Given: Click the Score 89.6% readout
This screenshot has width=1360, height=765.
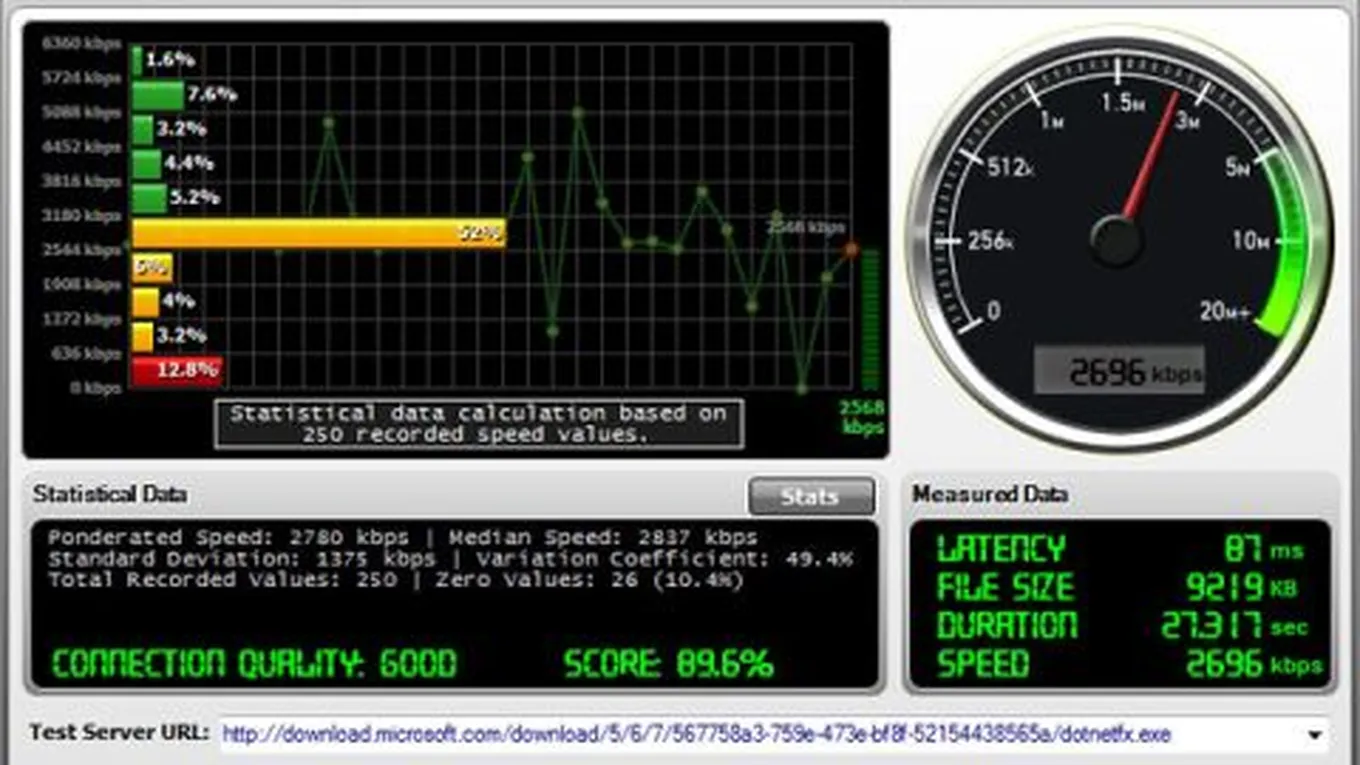Looking at the screenshot, I should pyautogui.click(x=668, y=664).
